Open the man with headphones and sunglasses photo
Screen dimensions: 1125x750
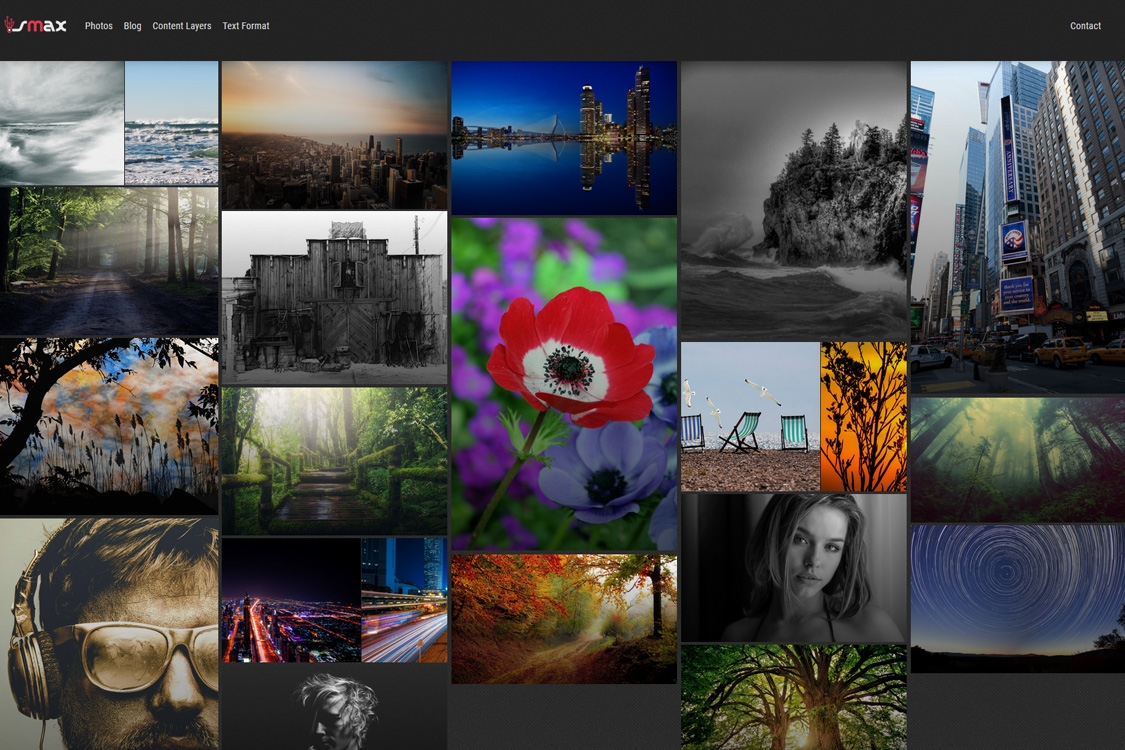coord(109,634)
